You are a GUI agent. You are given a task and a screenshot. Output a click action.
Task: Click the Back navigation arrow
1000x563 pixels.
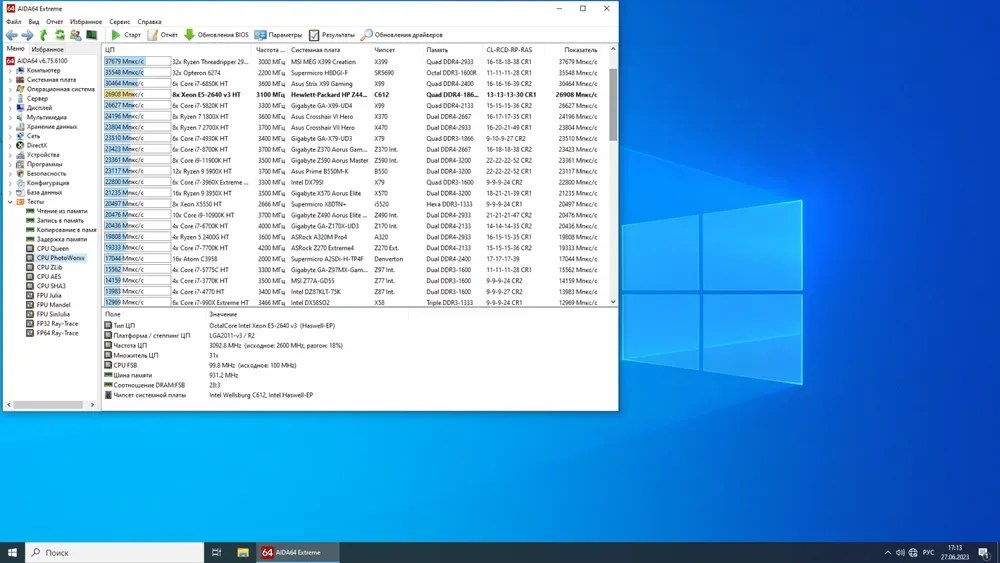click(11, 35)
